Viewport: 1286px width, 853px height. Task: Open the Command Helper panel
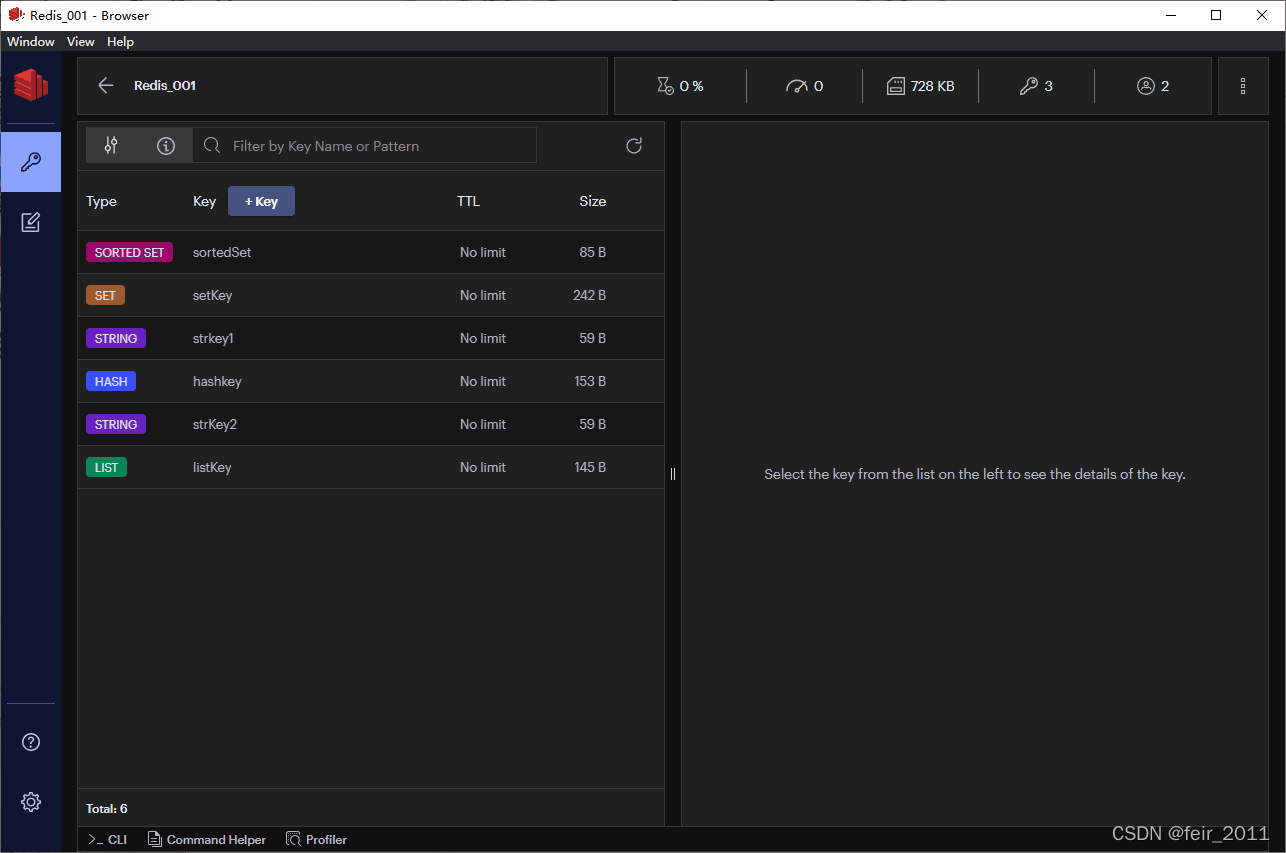207,839
